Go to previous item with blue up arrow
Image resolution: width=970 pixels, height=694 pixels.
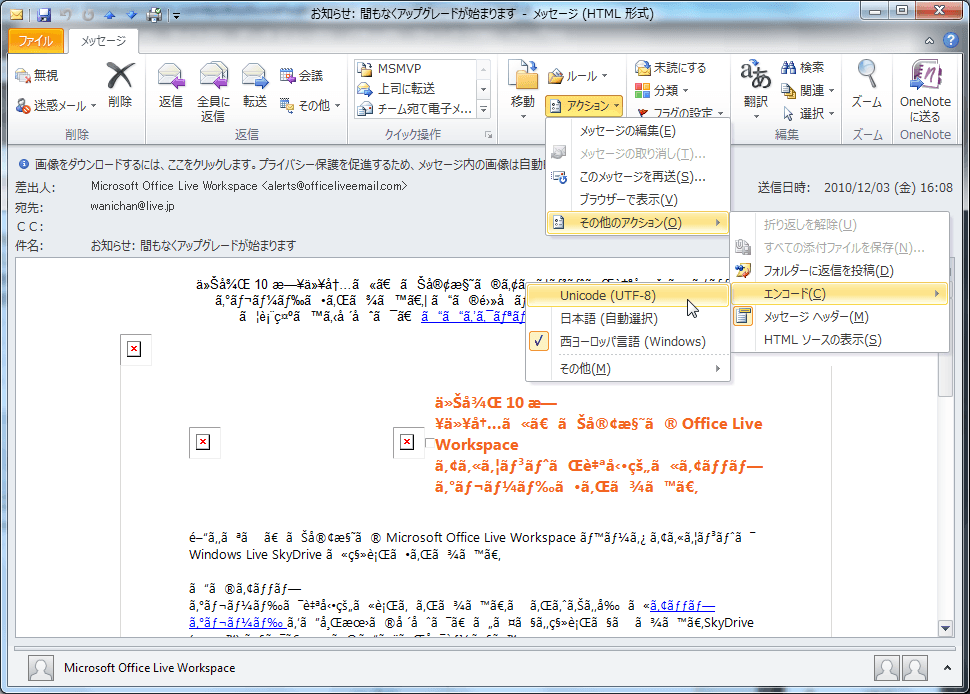click(110, 14)
